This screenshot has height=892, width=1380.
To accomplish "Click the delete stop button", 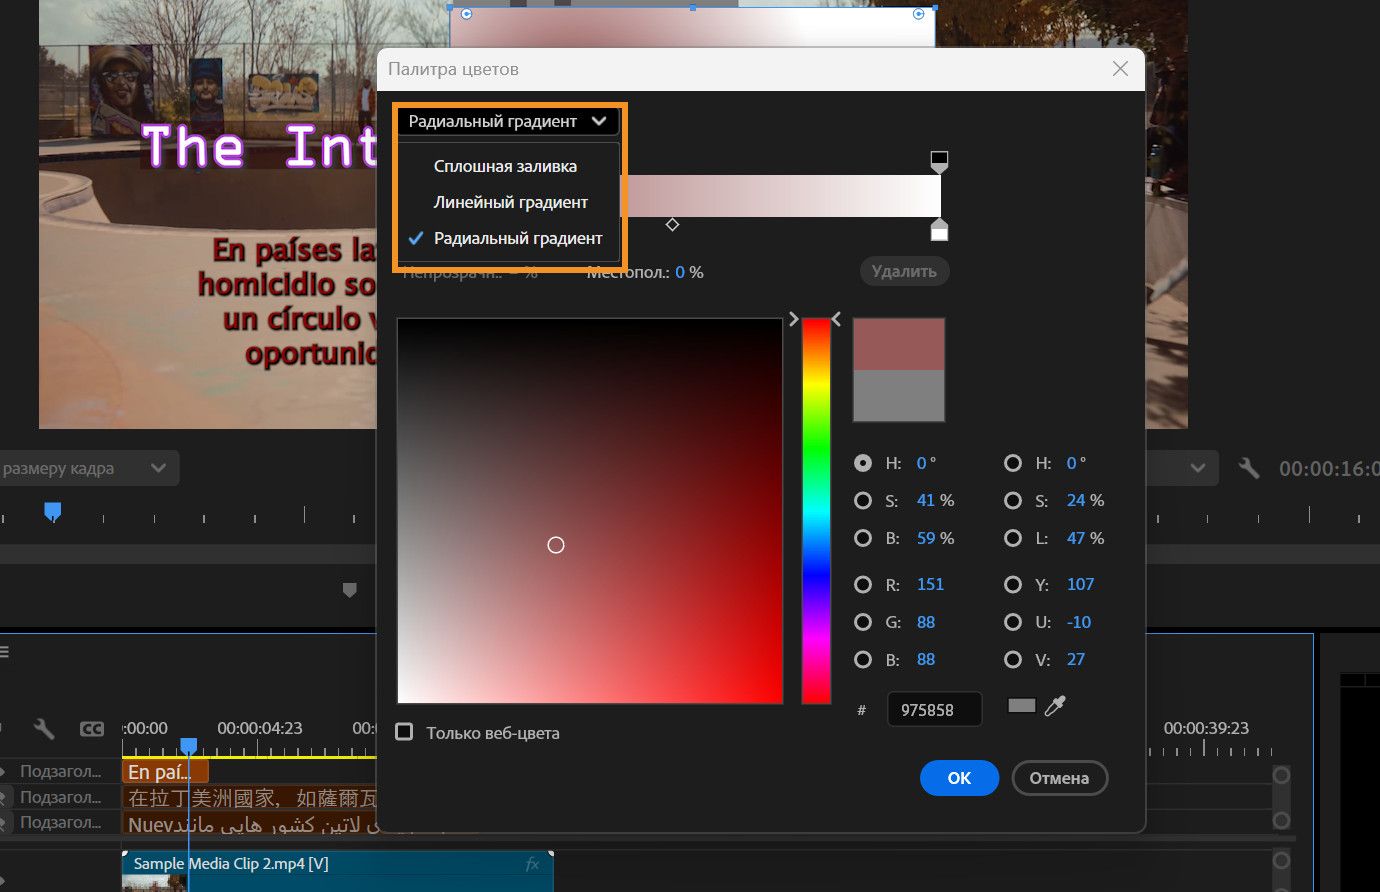I will pyautogui.click(x=904, y=271).
